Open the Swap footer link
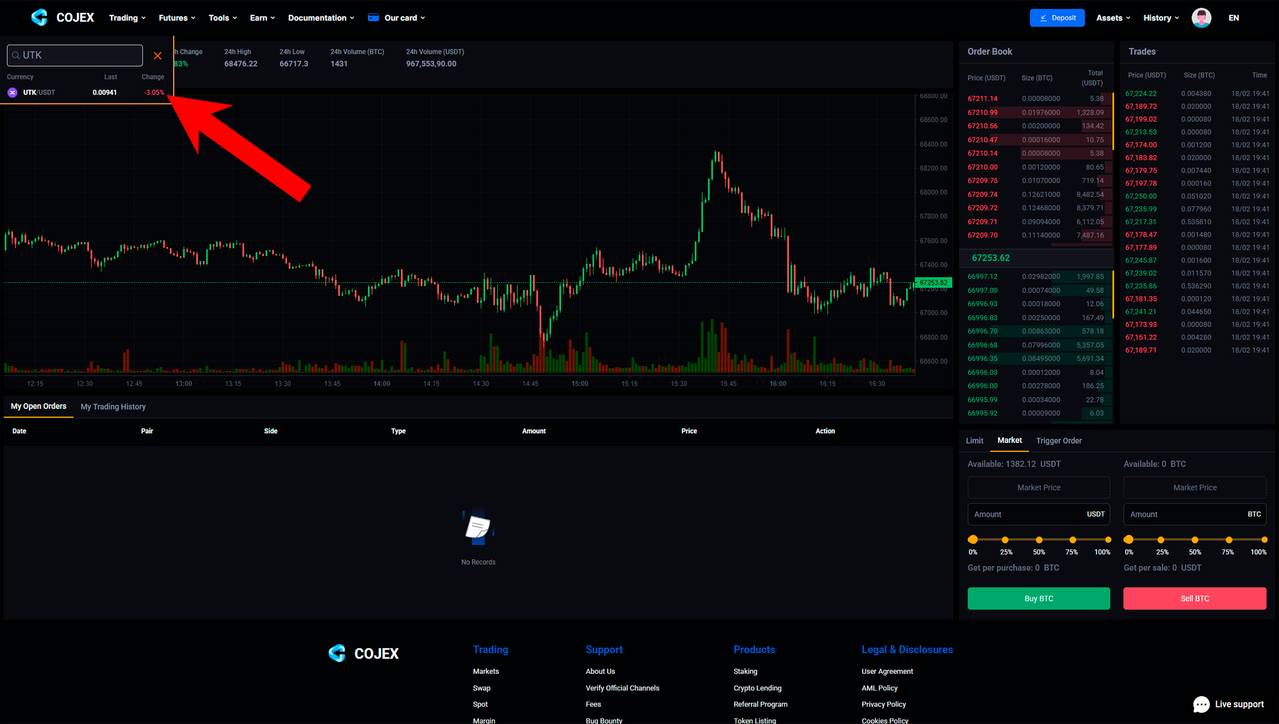 tap(482, 688)
